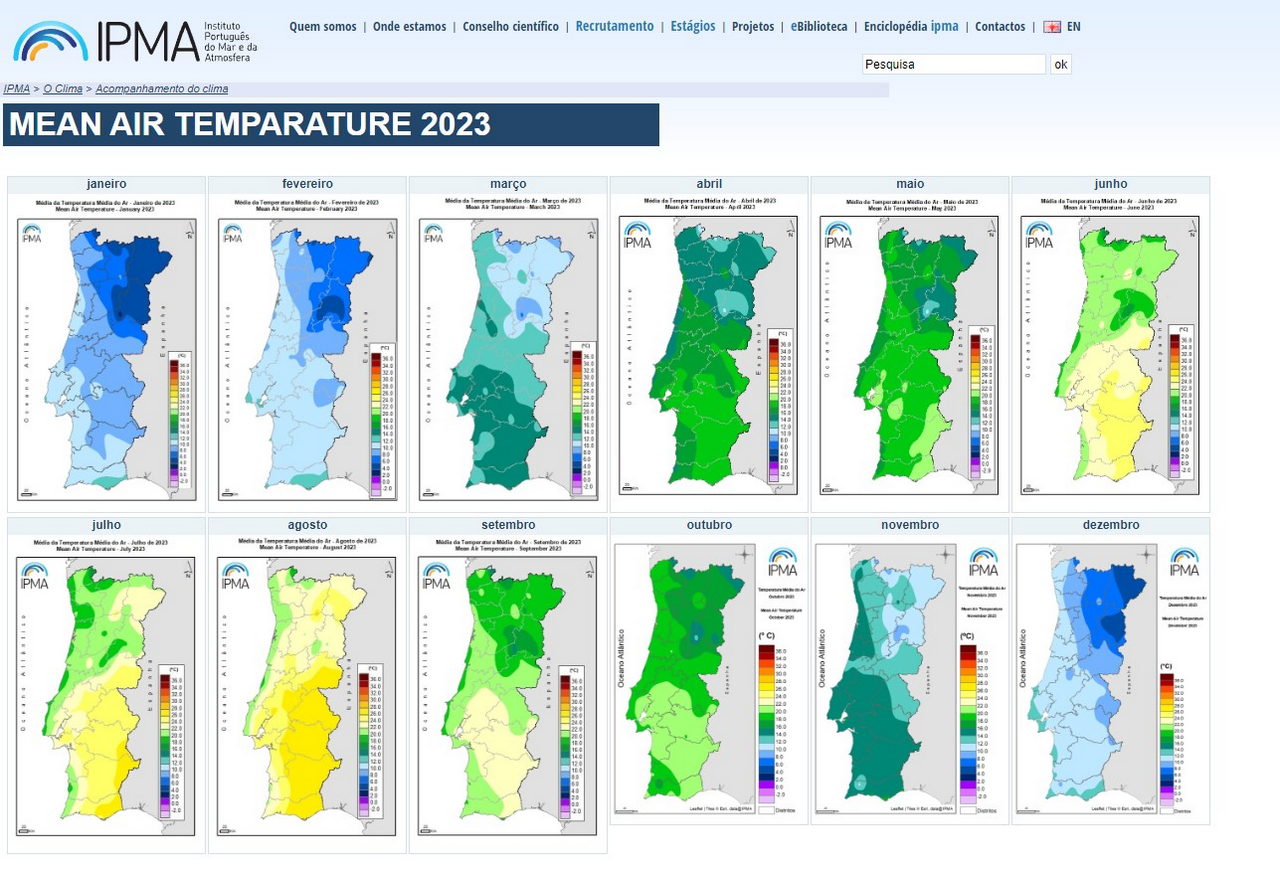1280x872 pixels.
Task: Click the compass rose on the novembro map
Action: pos(945,555)
